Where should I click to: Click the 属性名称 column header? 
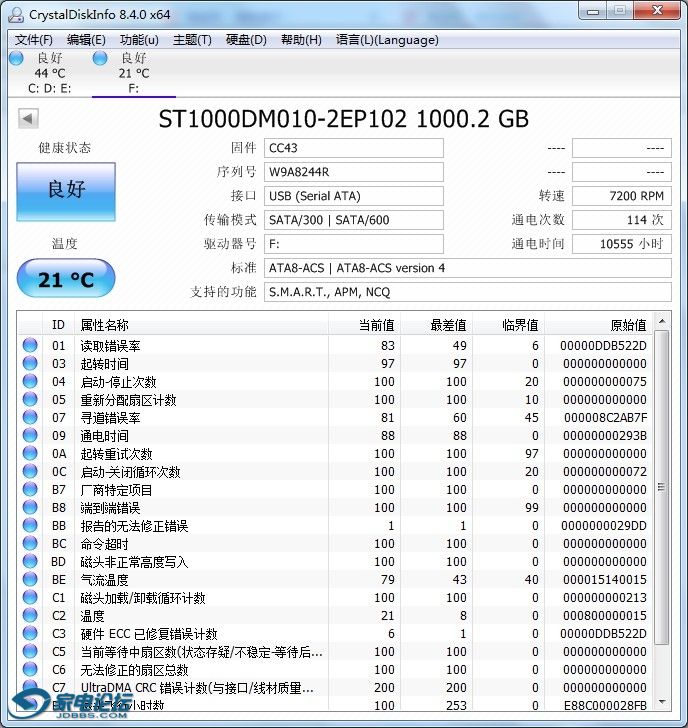point(201,325)
